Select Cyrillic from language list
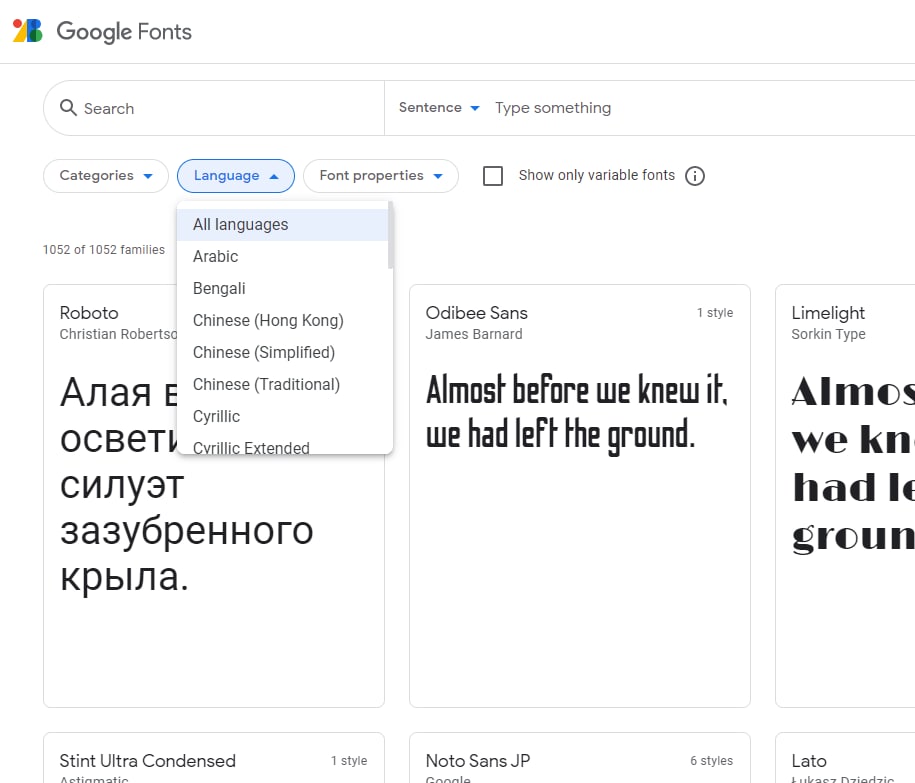Viewport: 915px width, 783px height. [x=282, y=417]
